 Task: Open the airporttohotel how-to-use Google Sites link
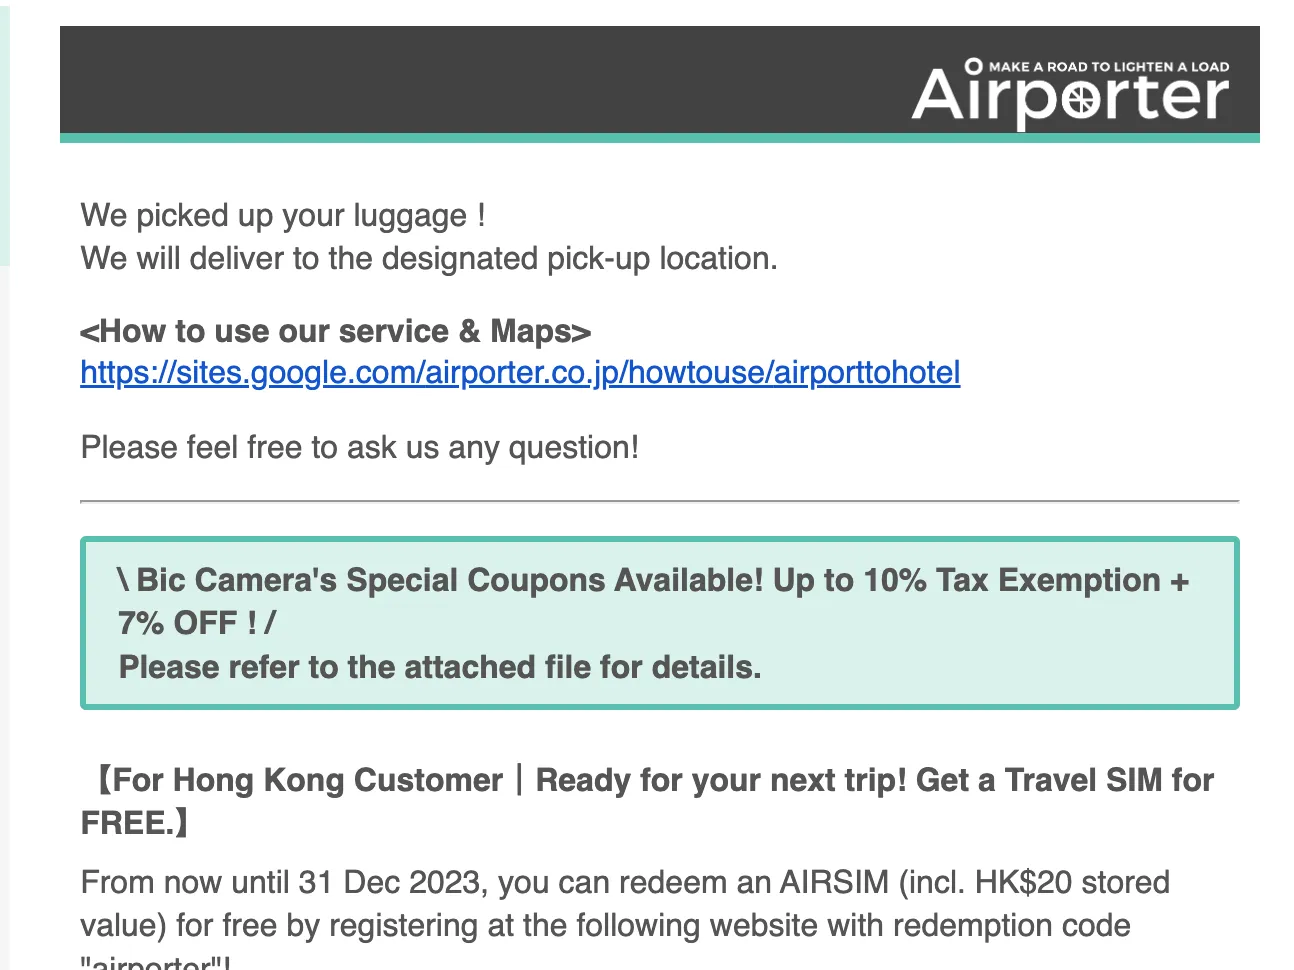(520, 373)
